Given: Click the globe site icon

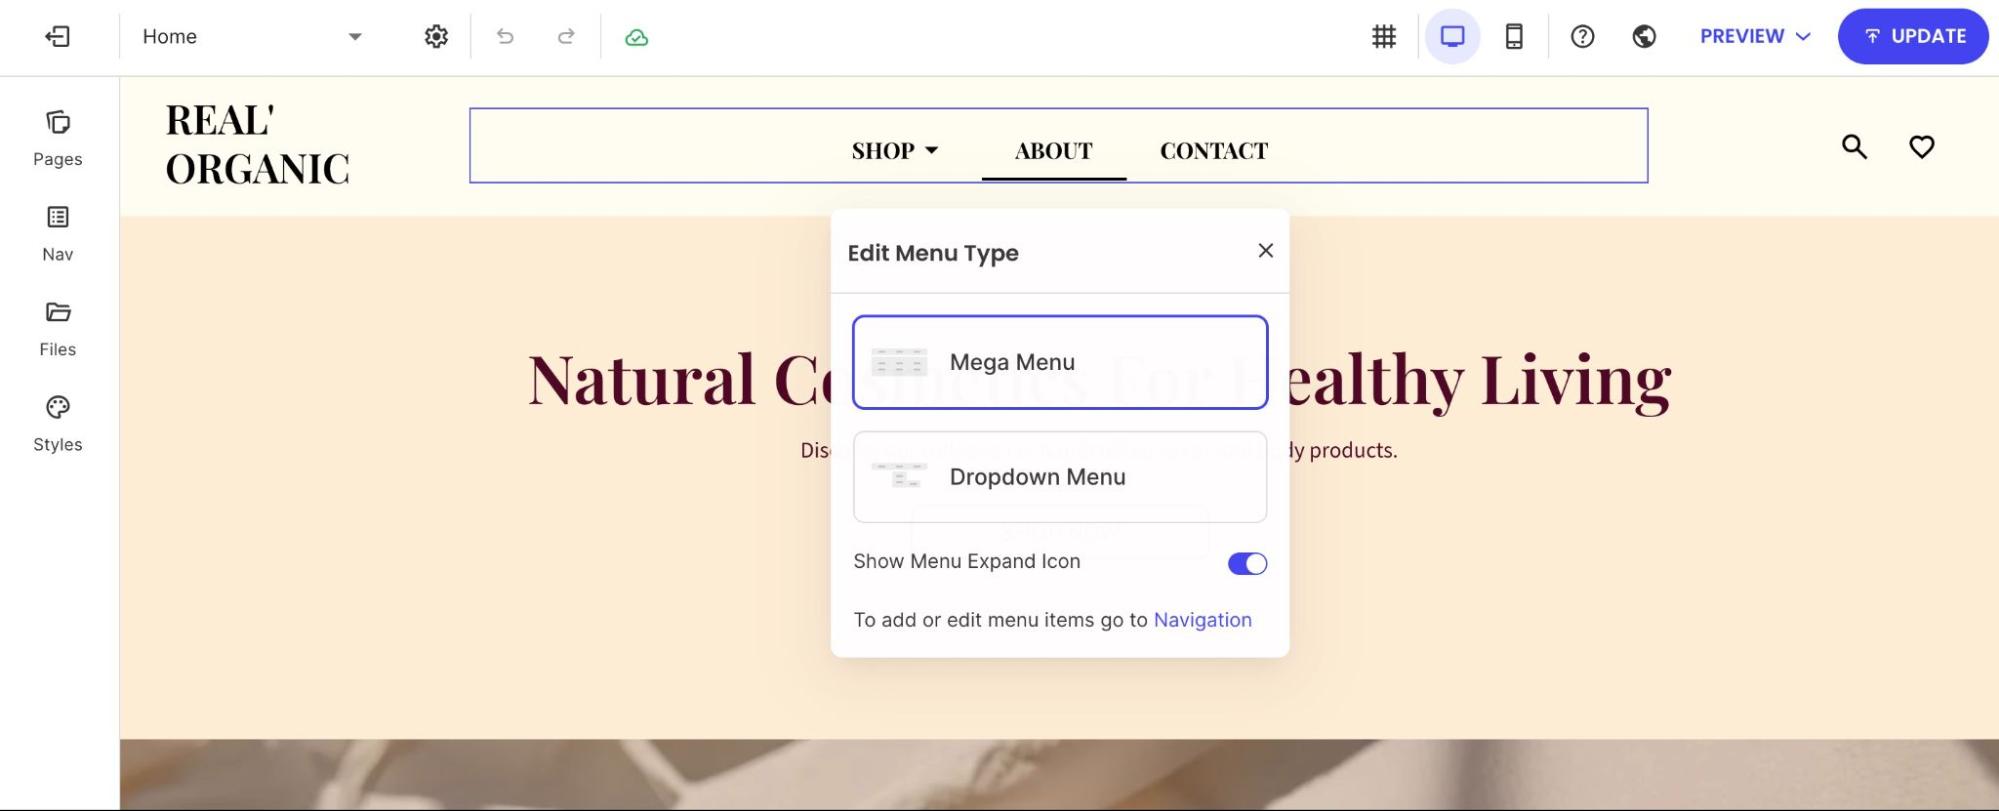Looking at the screenshot, I should click(1644, 37).
